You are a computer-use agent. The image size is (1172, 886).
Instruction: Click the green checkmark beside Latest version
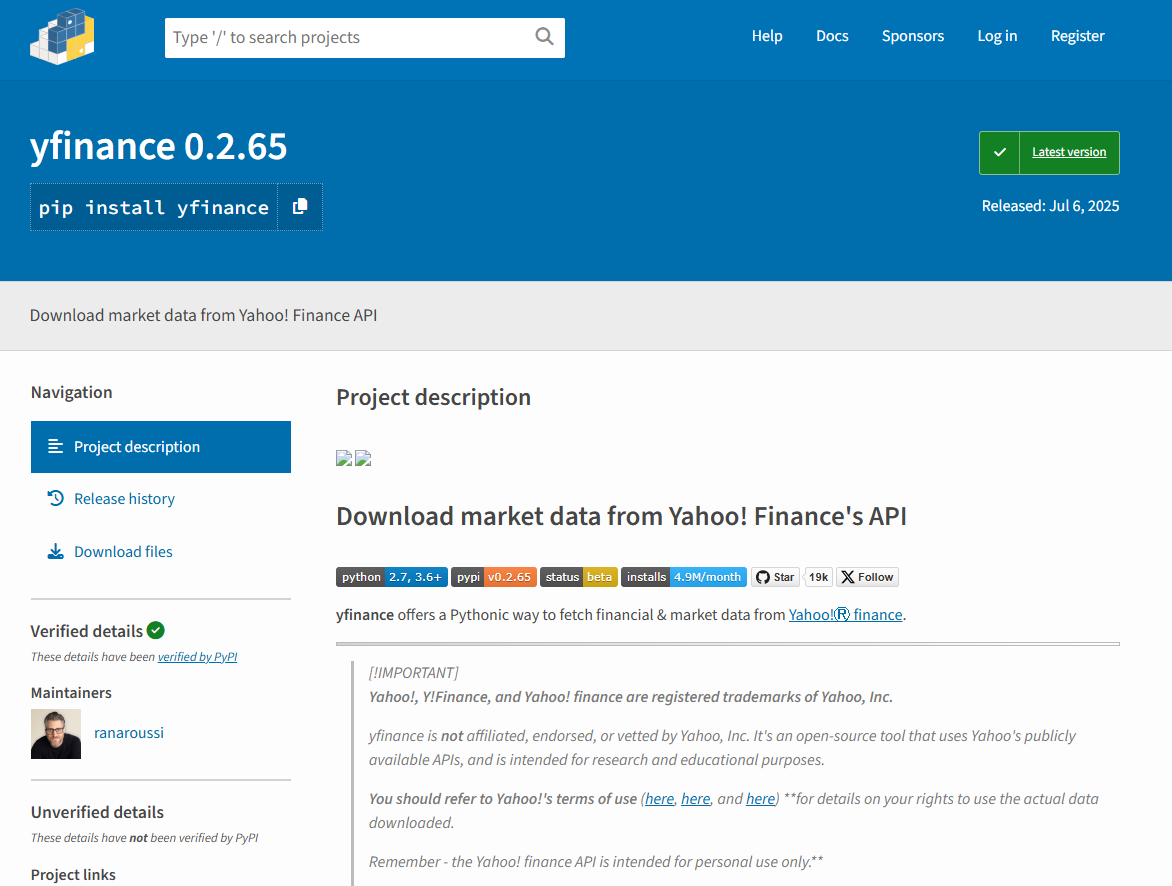pos(999,153)
